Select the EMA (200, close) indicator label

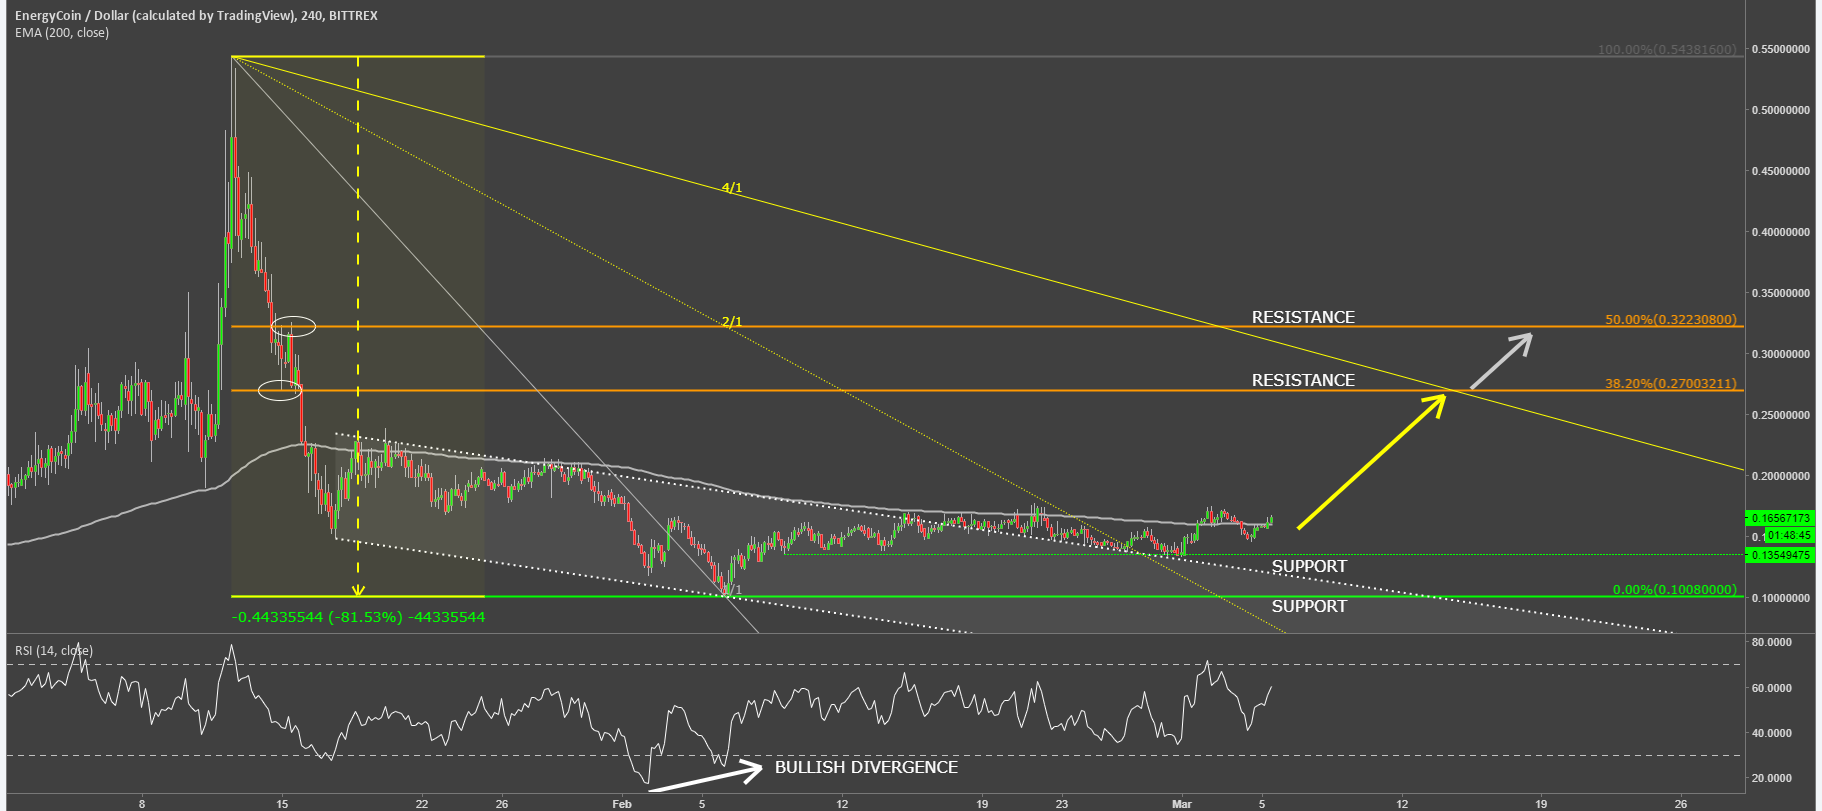(62, 33)
